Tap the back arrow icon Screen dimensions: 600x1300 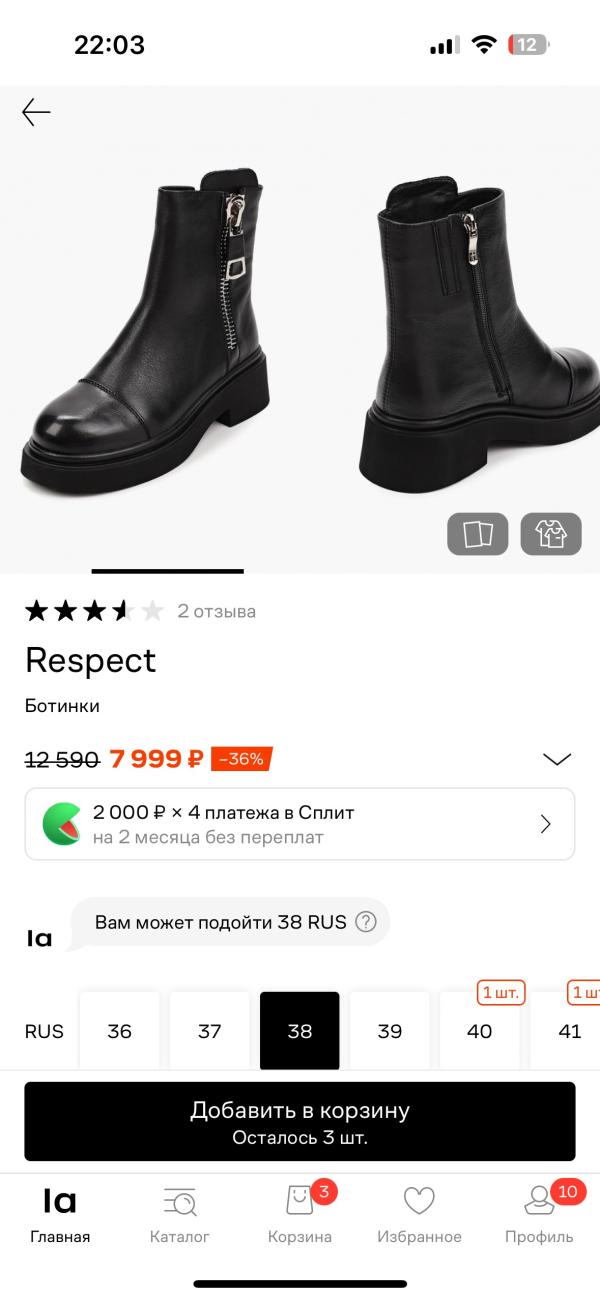coord(36,112)
